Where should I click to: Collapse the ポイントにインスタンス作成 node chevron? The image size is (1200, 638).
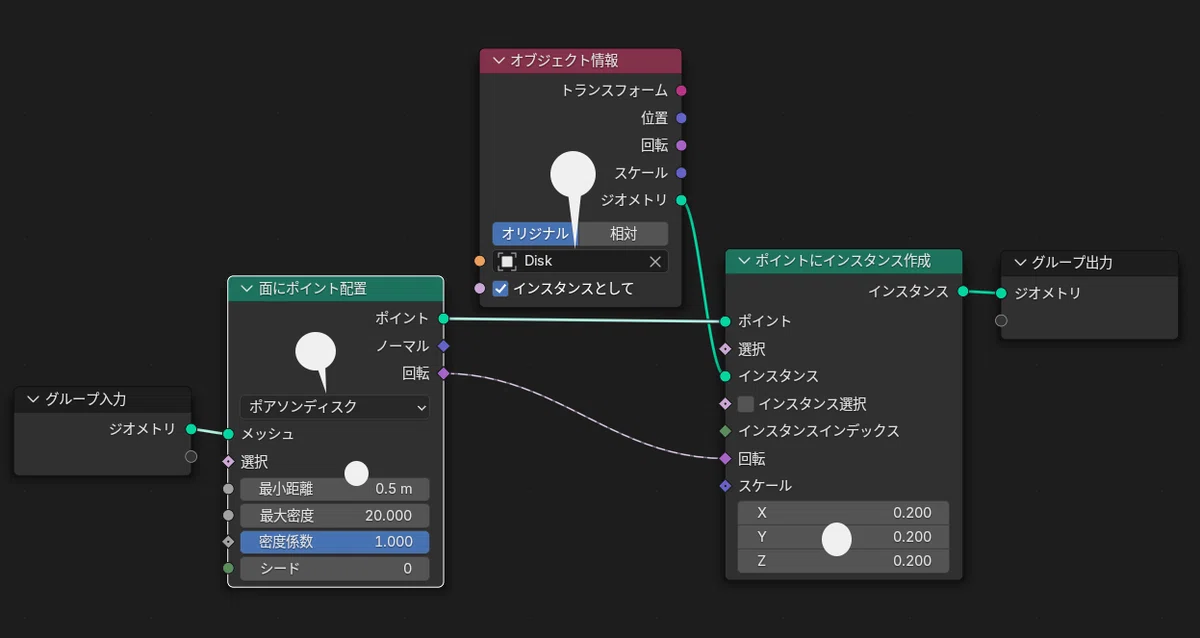point(743,261)
